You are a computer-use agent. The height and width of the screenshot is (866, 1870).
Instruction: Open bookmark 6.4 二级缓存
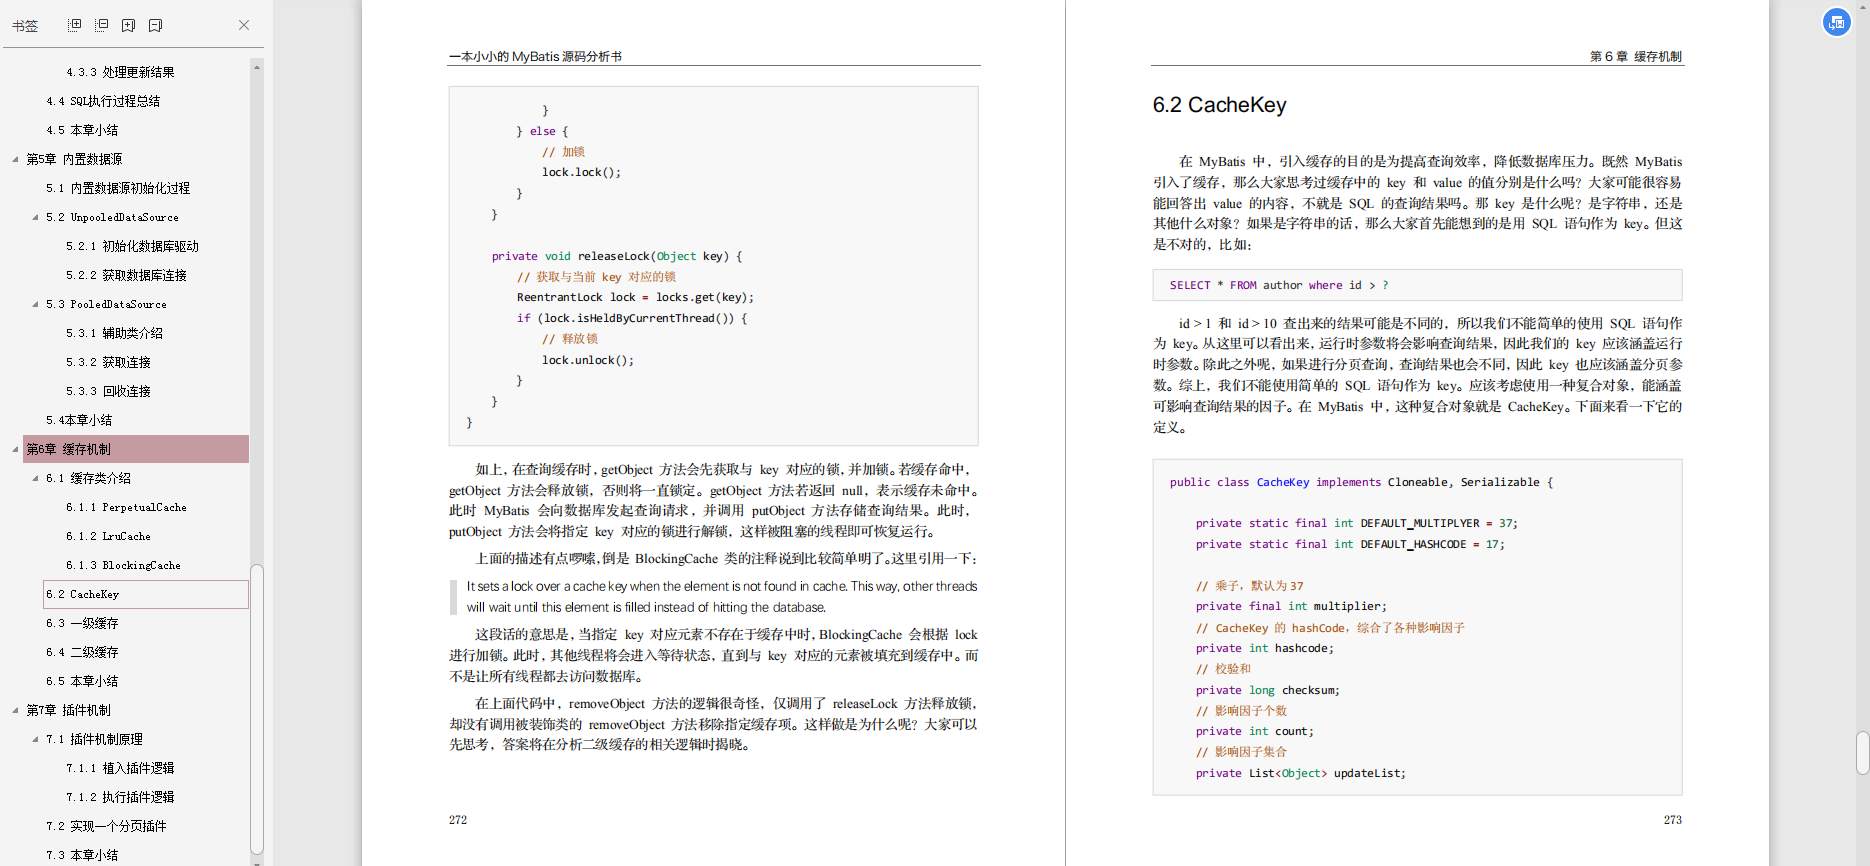click(82, 652)
